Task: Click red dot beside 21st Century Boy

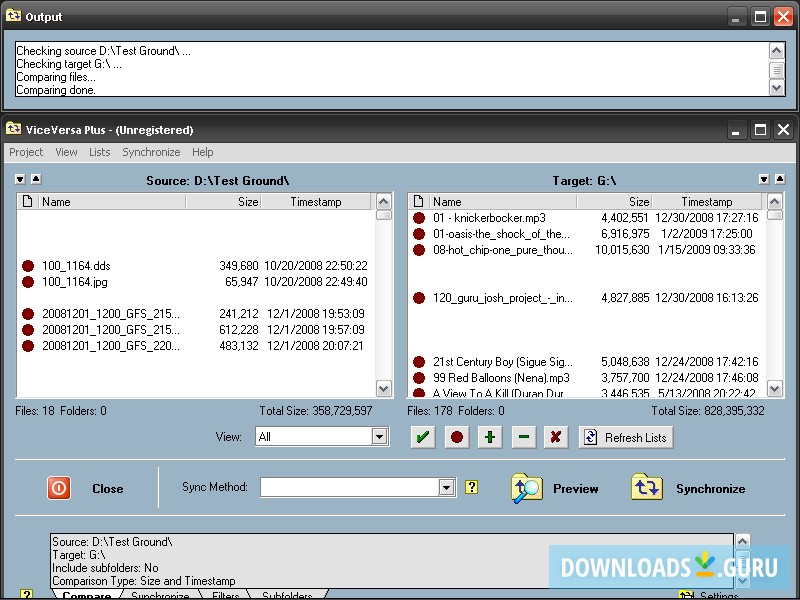Action: (419, 362)
